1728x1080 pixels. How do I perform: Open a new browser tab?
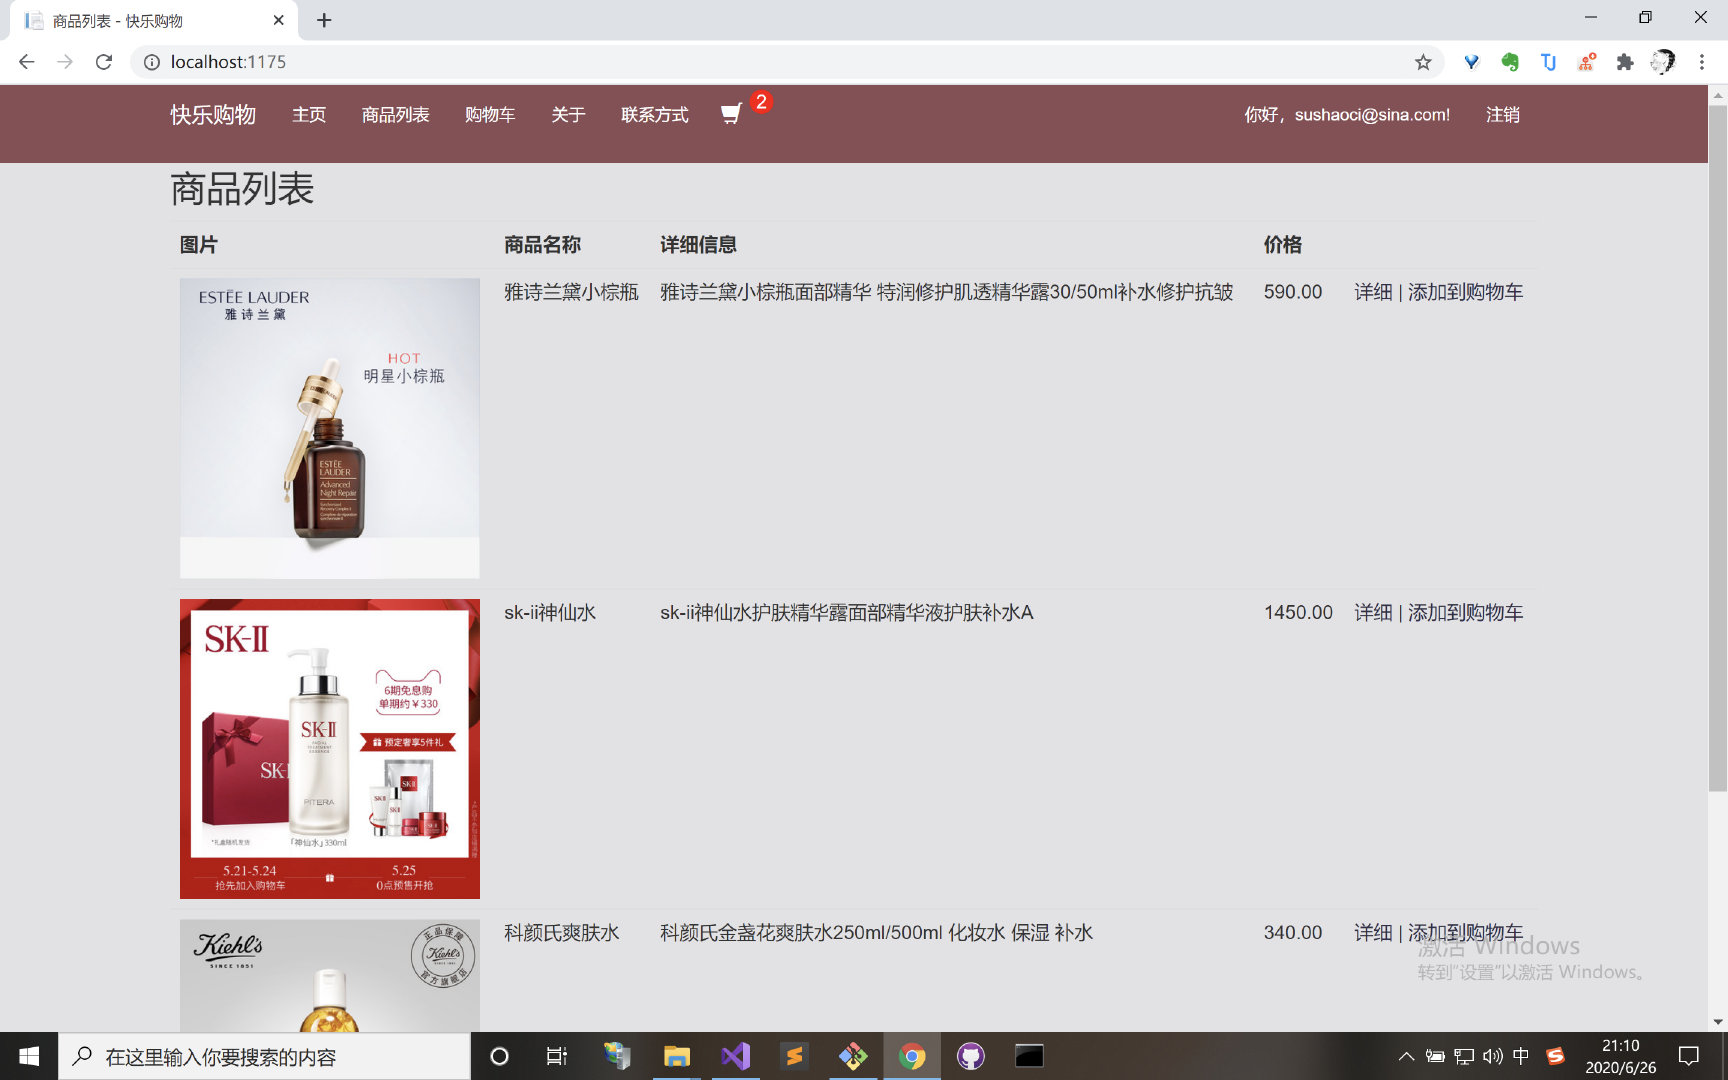coord(324,20)
